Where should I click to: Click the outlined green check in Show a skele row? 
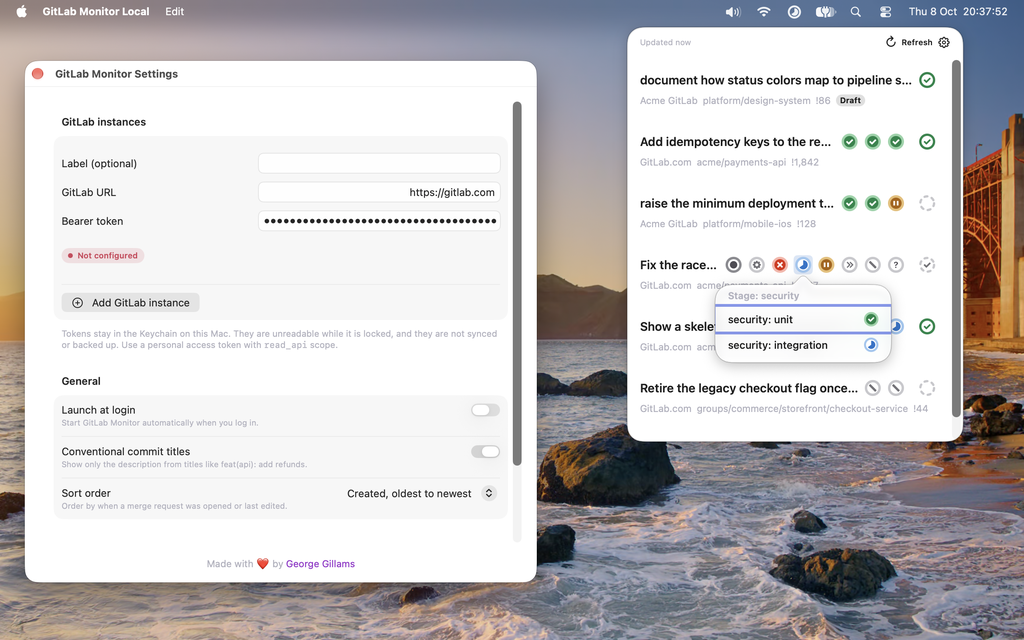tap(927, 327)
